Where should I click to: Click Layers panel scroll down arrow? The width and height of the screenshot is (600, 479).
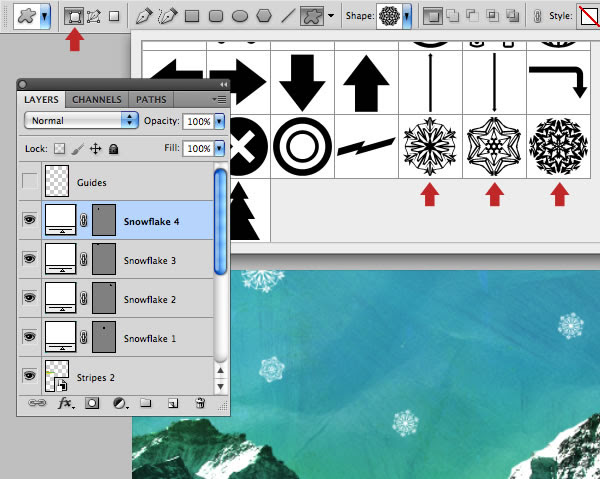pyautogui.click(x=220, y=386)
